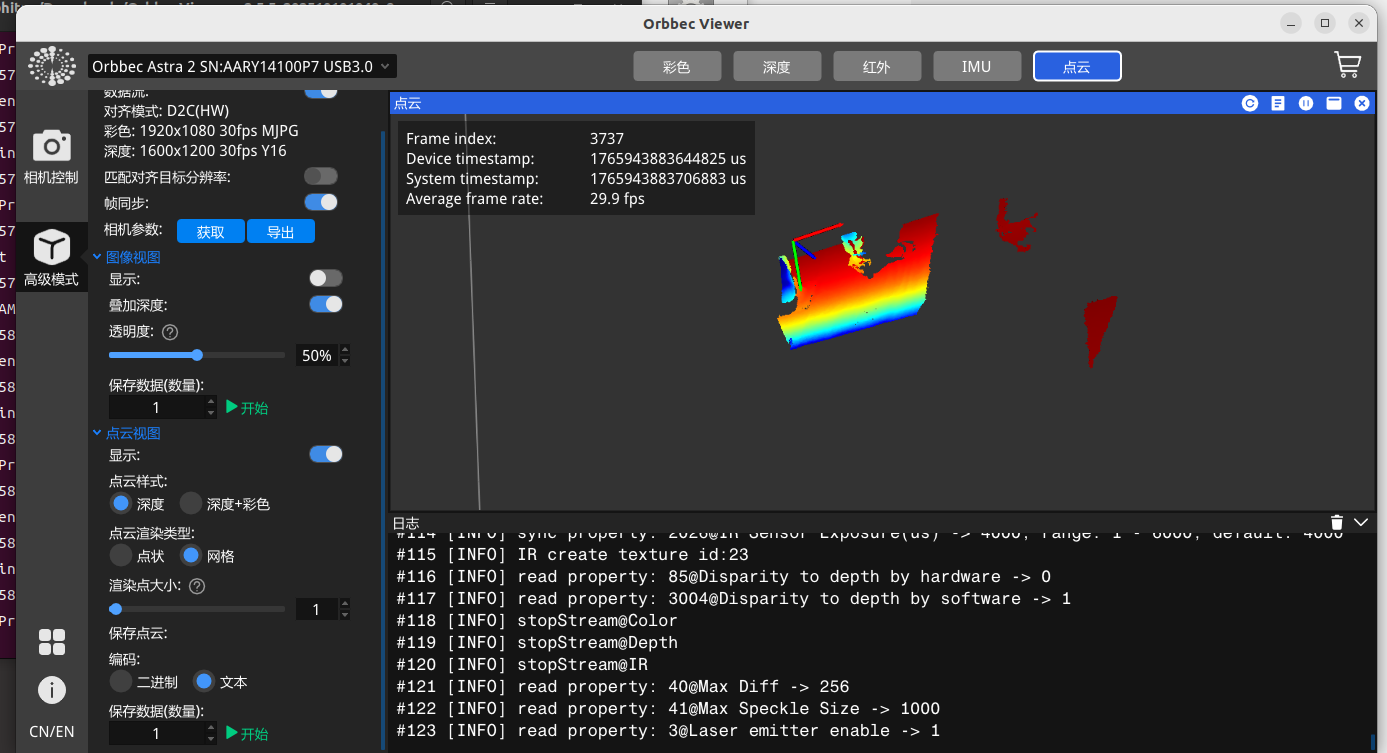Collapse the 图像视图 section
The height and width of the screenshot is (753, 1387).
pyautogui.click(x=97, y=257)
